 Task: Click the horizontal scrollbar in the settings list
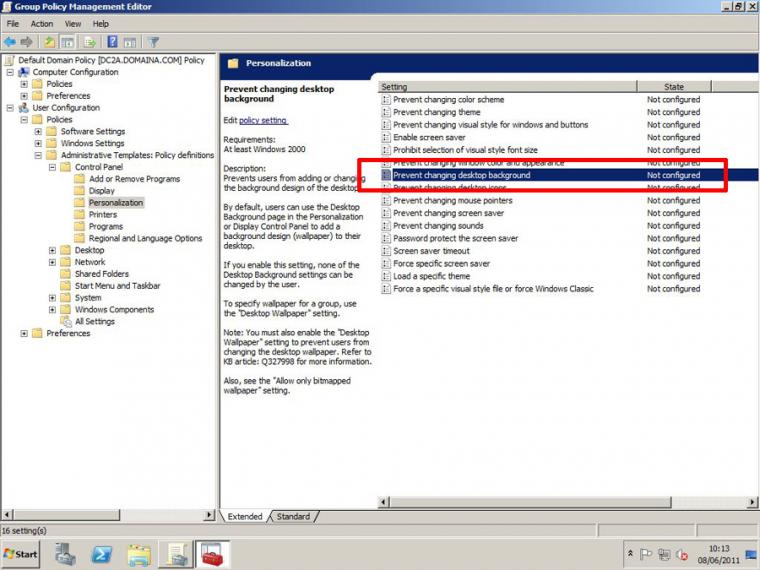point(568,502)
